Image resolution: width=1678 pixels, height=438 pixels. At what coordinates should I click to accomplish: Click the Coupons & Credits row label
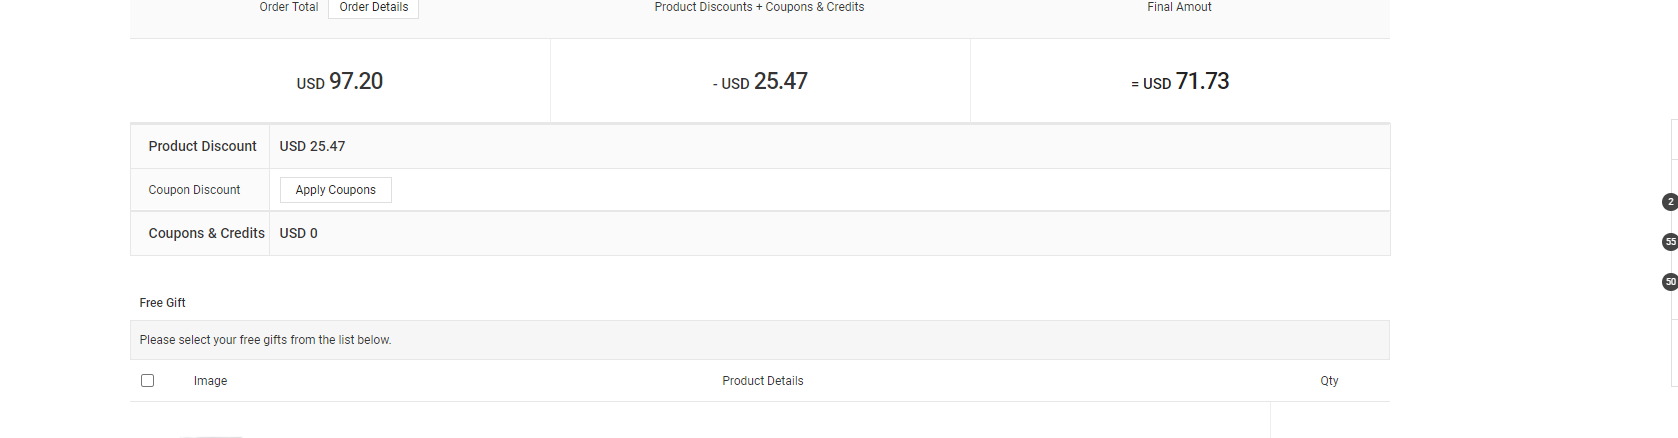tap(207, 233)
